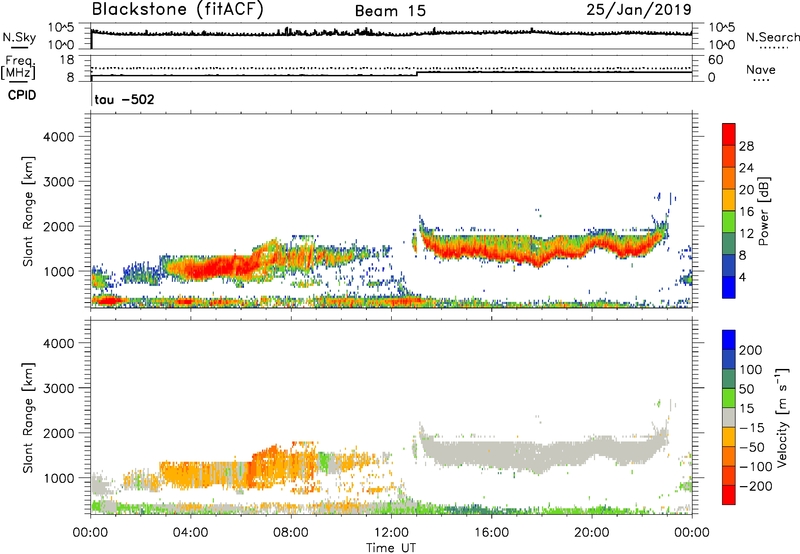Click the "28" power colorbar value
The height and width of the screenshot is (554, 800).
pyautogui.click(x=746, y=146)
